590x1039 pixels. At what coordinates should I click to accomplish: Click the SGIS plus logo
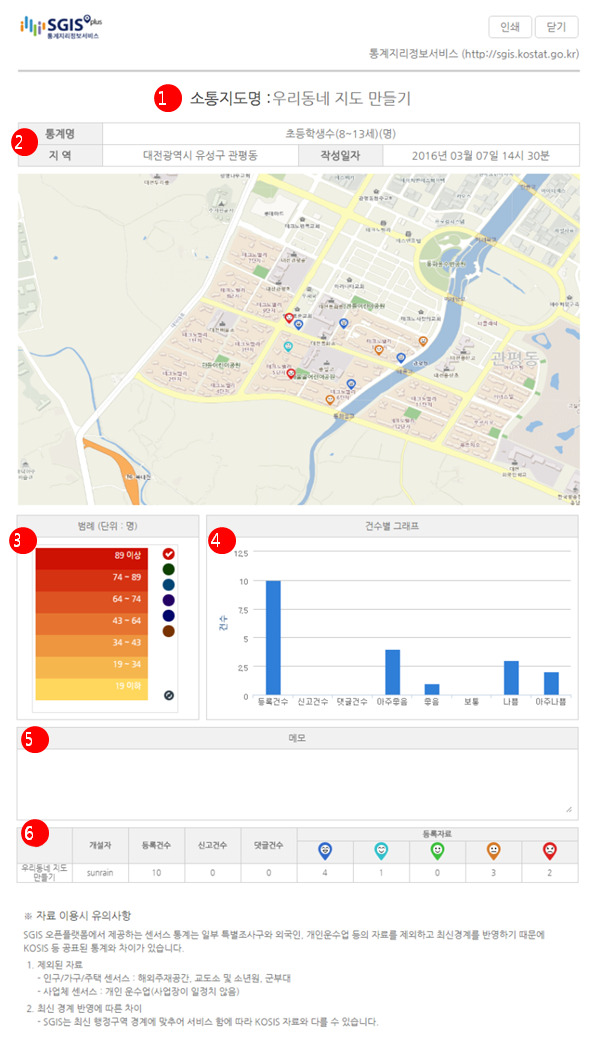(61, 27)
